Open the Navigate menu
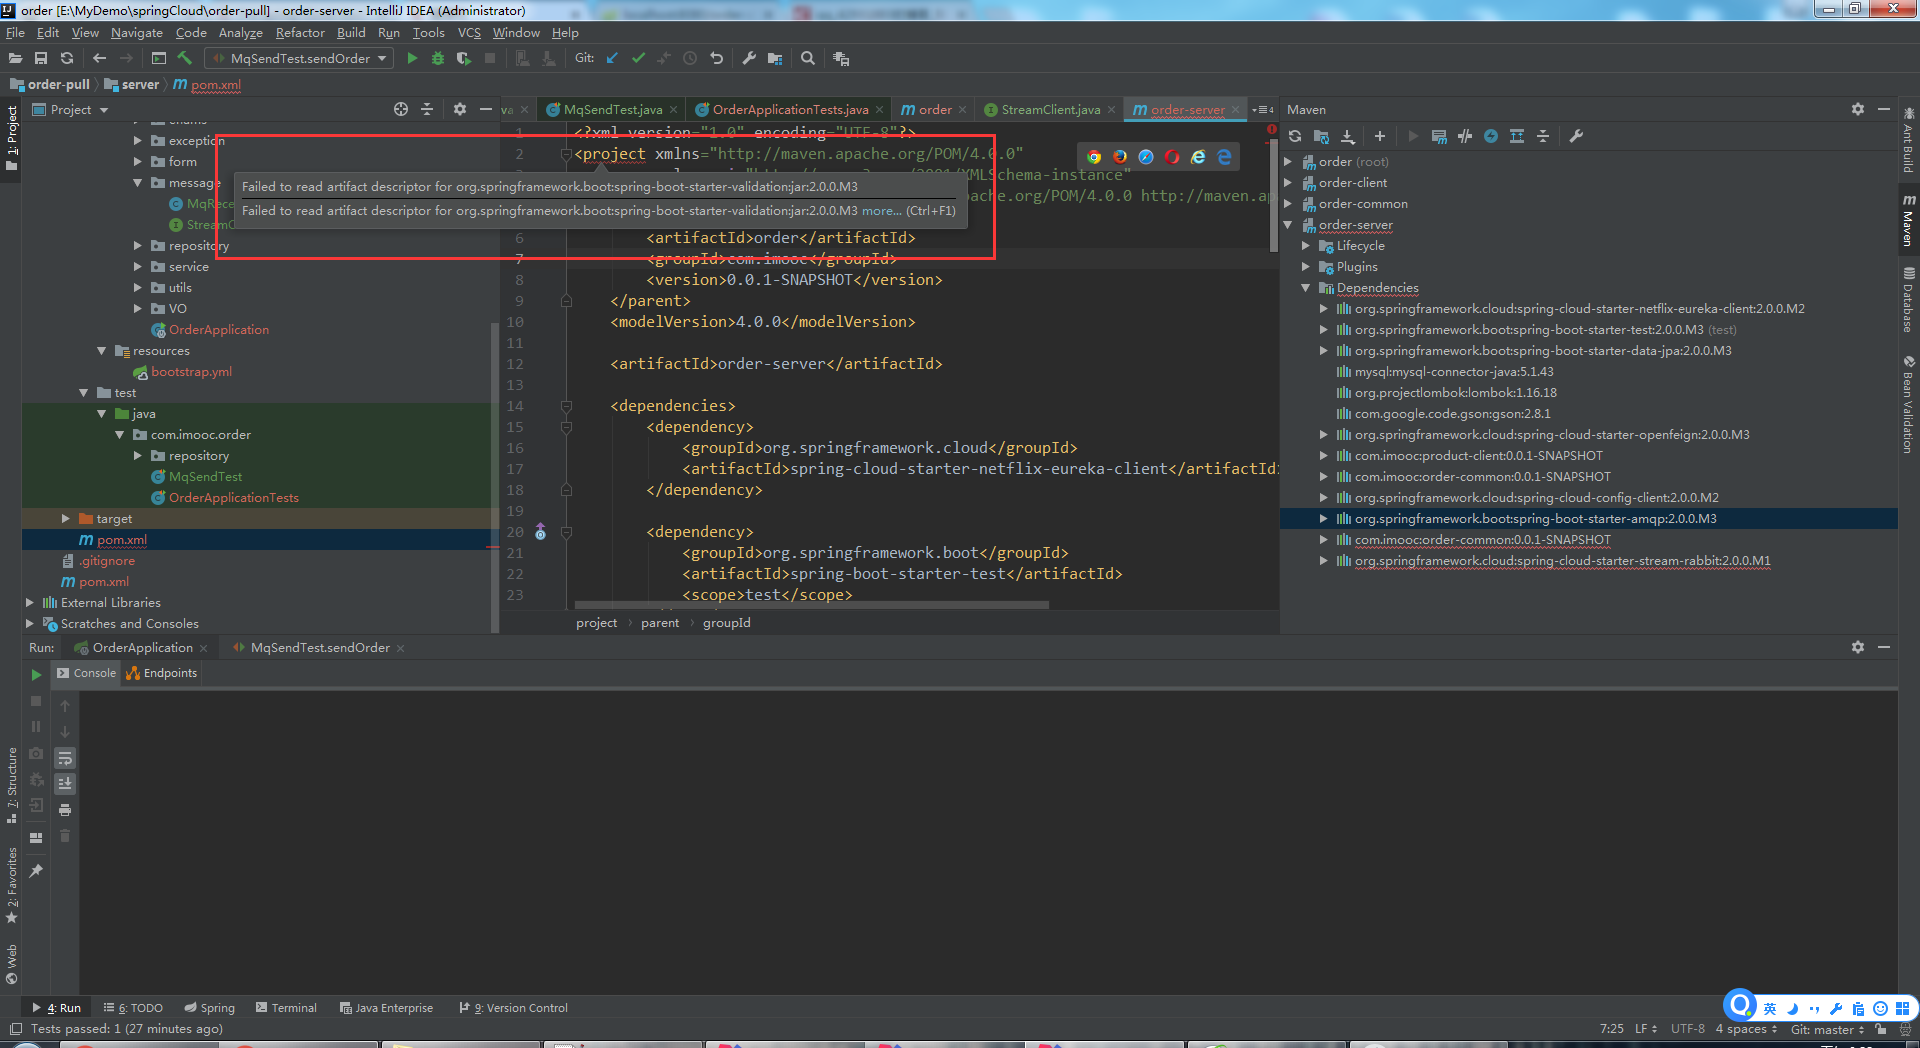The height and width of the screenshot is (1048, 1920). click(137, 33)
